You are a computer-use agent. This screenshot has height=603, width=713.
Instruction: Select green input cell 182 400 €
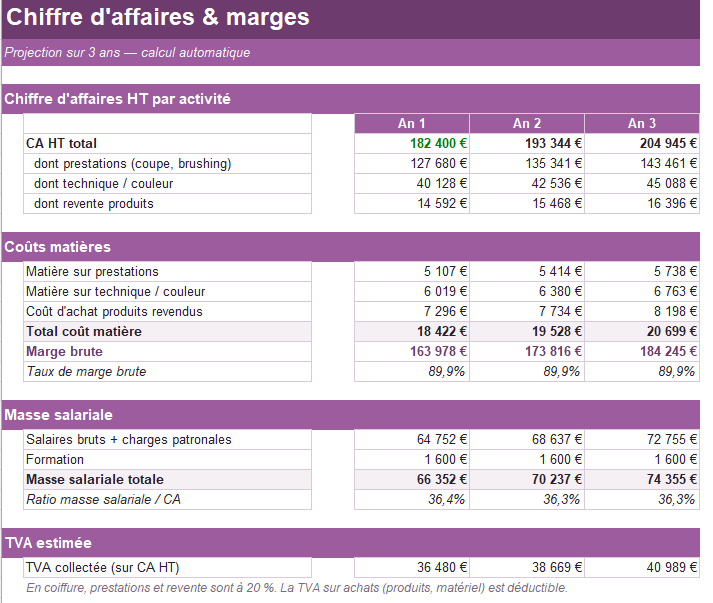tap(412, 143)
